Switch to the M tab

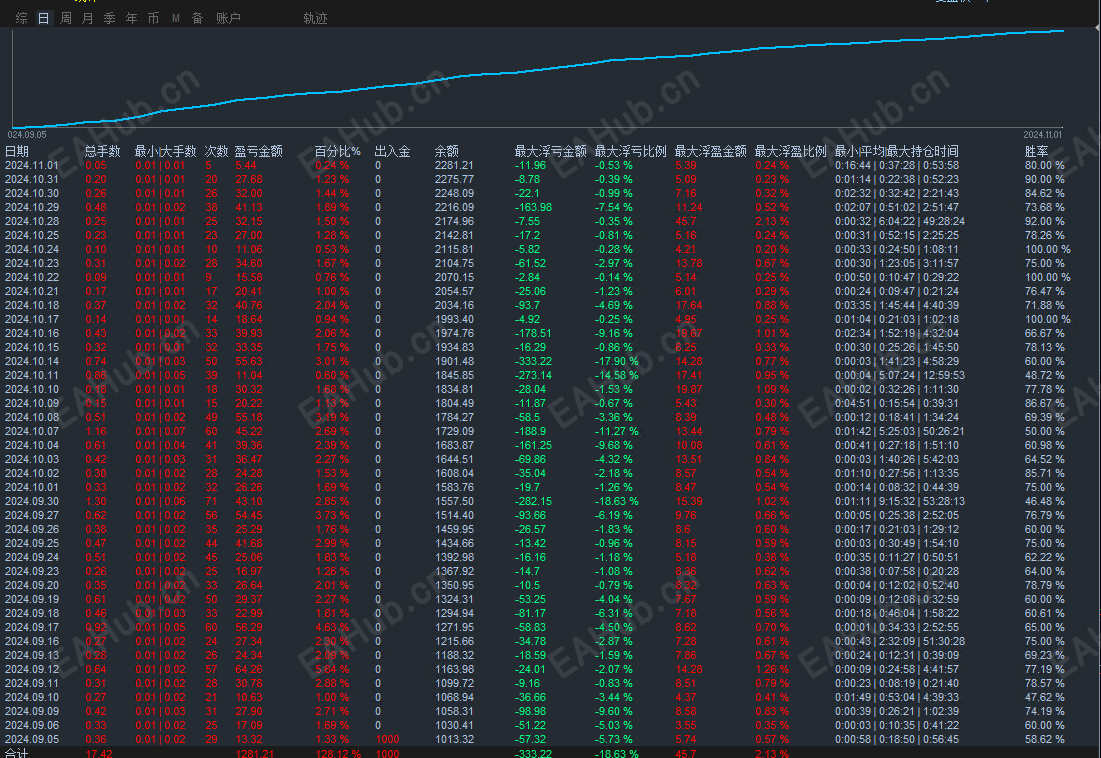176,18
